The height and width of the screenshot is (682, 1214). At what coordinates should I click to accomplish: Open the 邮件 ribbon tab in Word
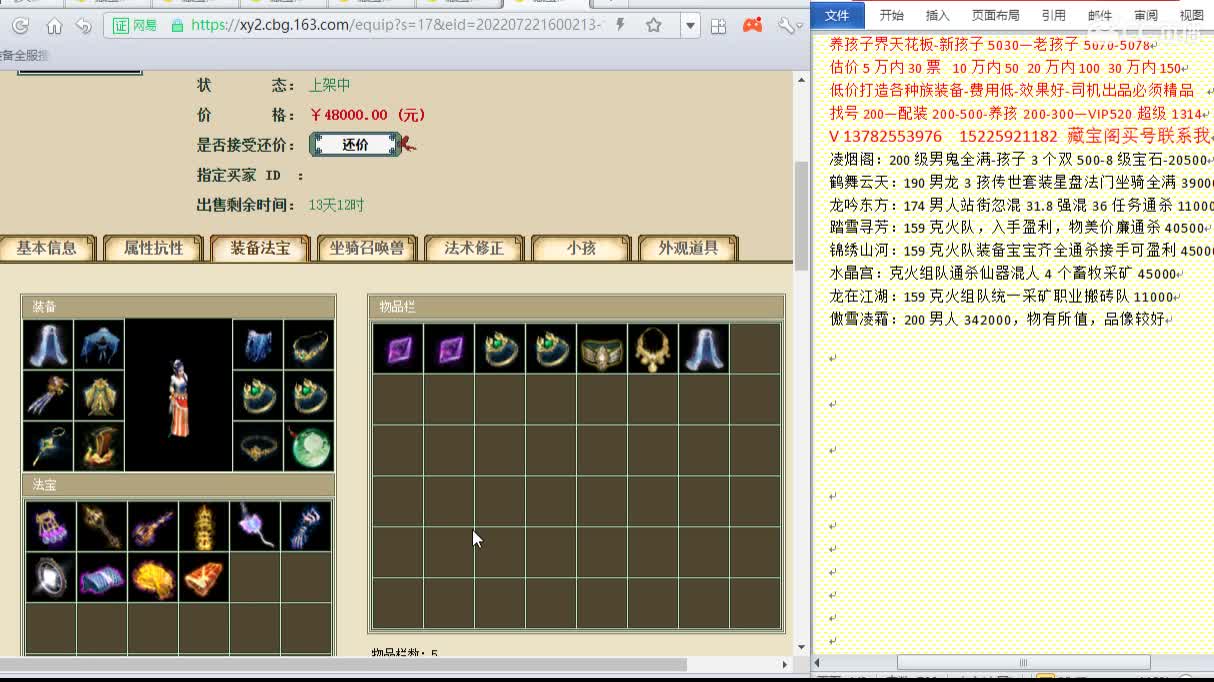1099,15
